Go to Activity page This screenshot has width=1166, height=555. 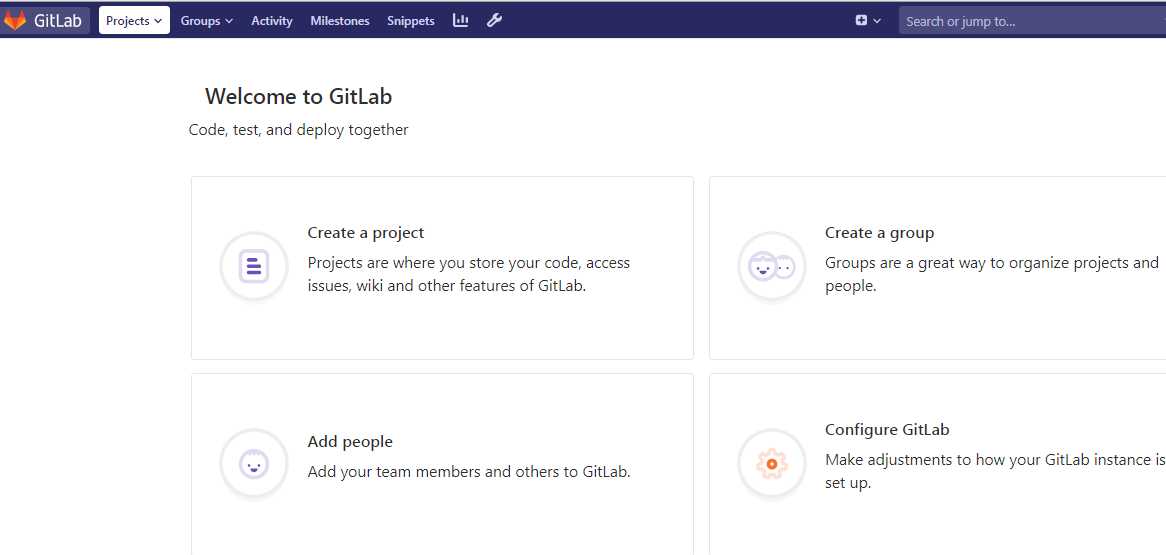pos(271,21)
